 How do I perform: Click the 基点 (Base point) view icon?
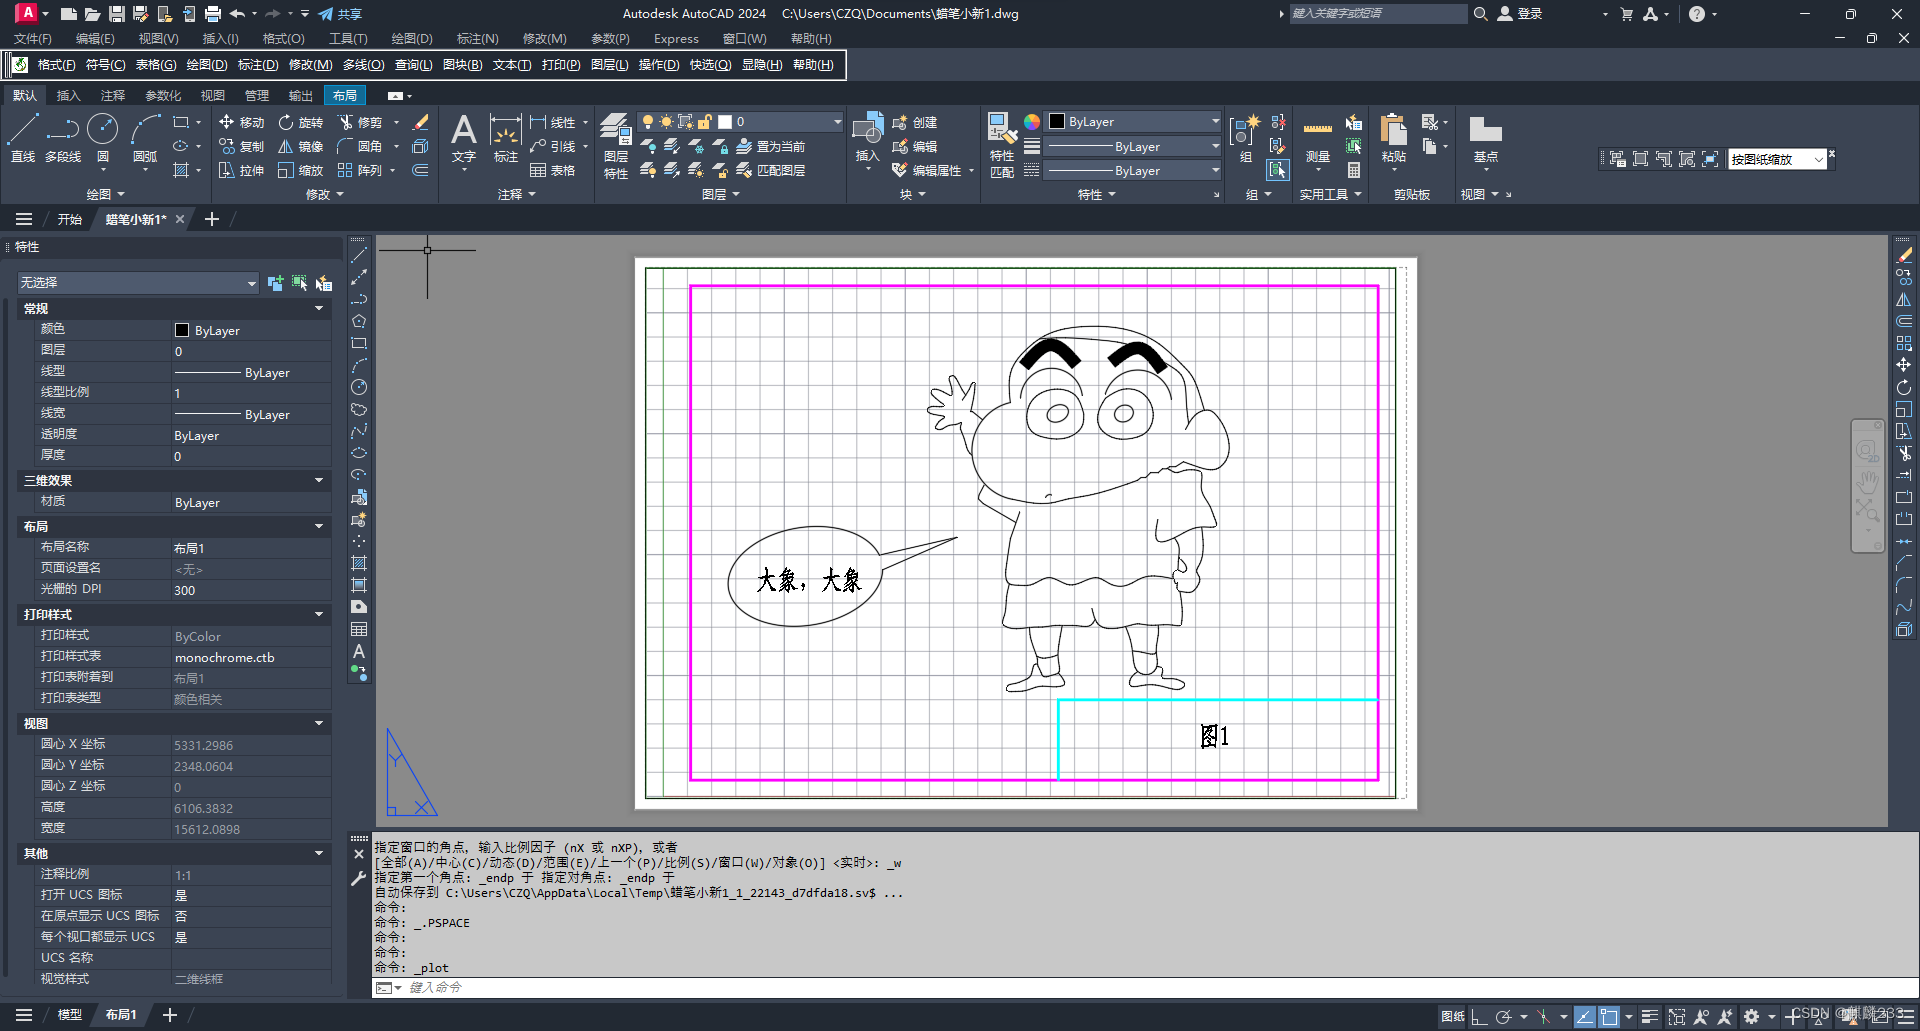click(x=1486, y=138)
